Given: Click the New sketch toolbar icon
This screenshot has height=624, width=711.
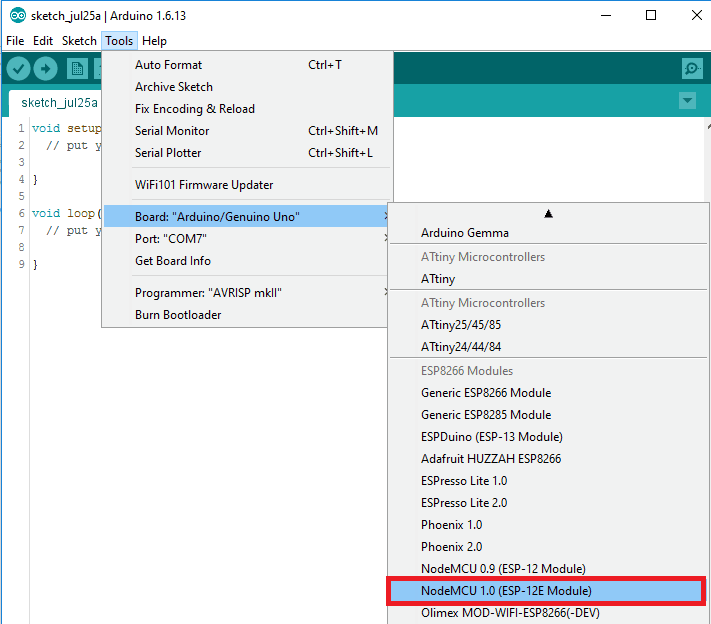Looking at the screenshot, I should click(77, 69).
